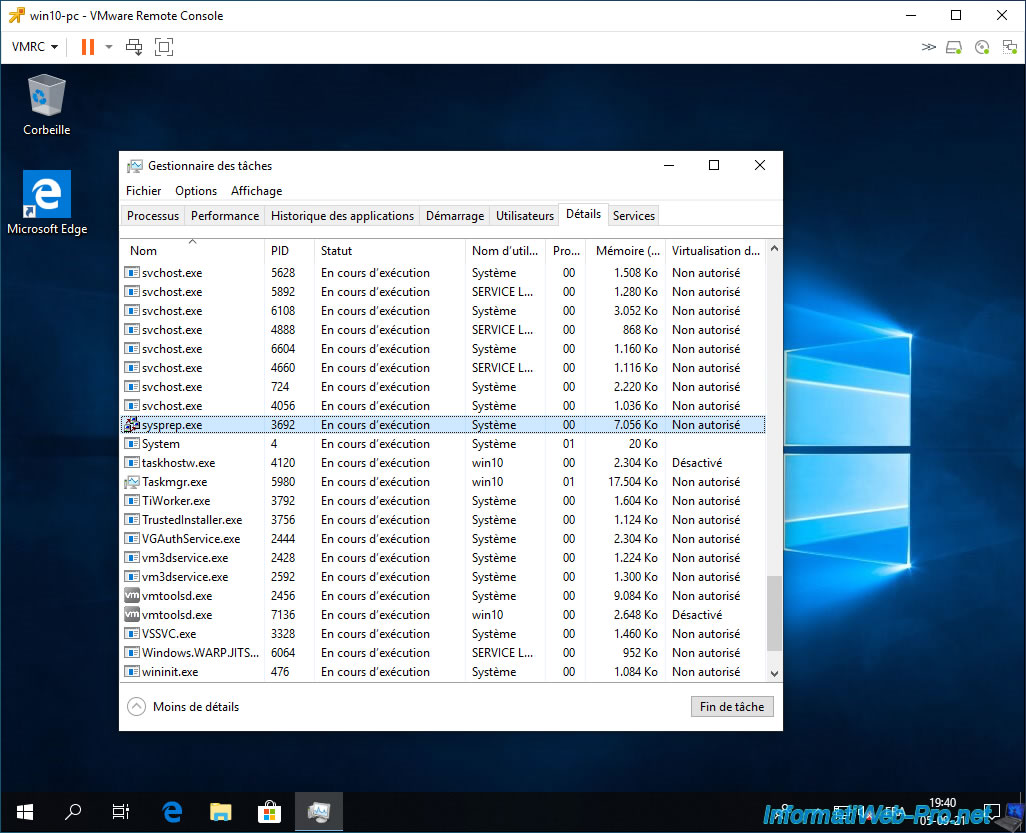The width and height of the screenshot is (1026, 833).
Task: Select the Windows.WARP.JITS... process row
Action: 443,652
